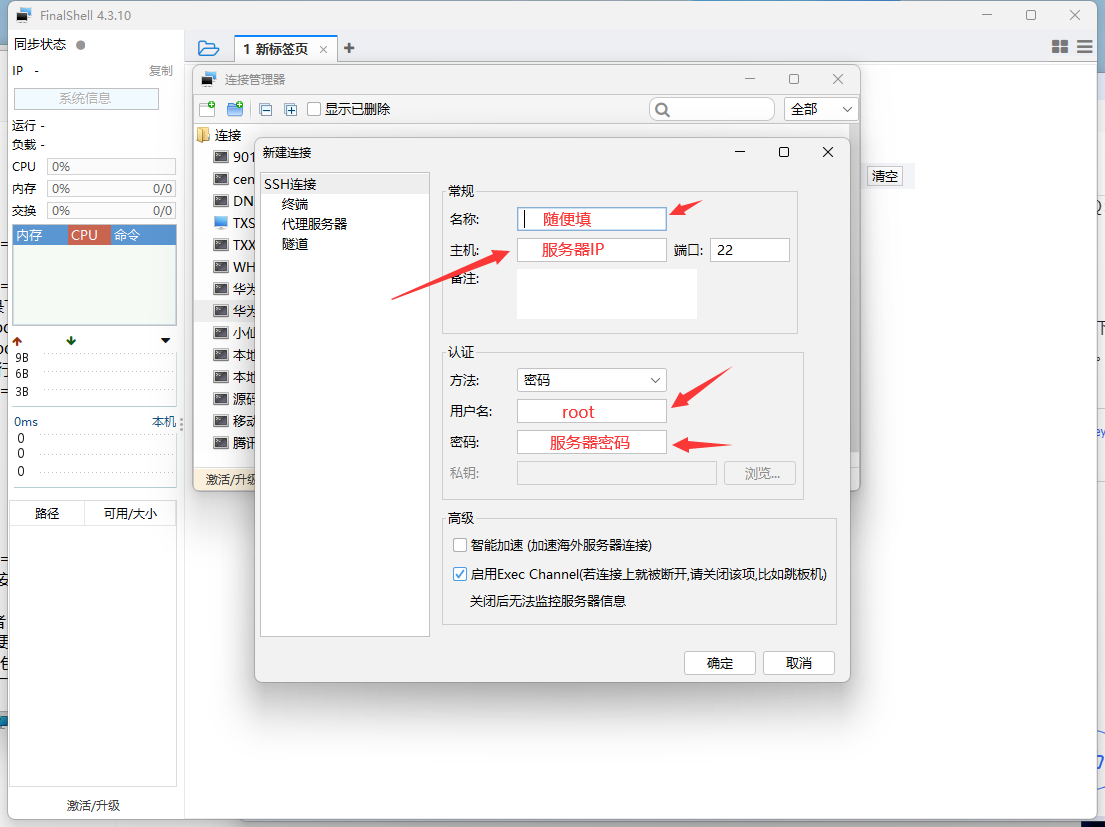Click the green download speed arrow icon

pyautogui.click(x=70, y=341)
